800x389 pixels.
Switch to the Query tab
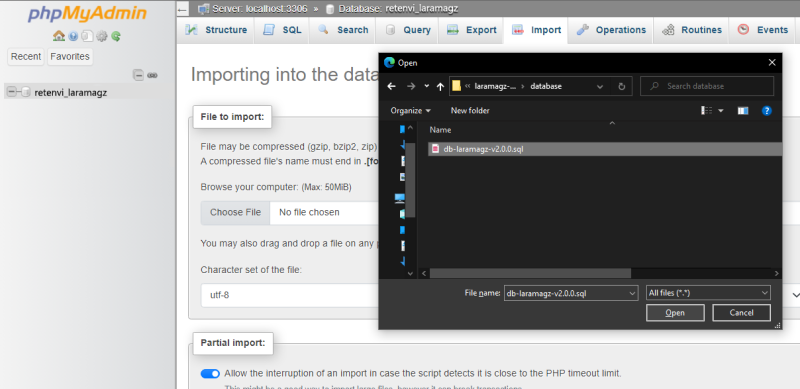point(408,30)
